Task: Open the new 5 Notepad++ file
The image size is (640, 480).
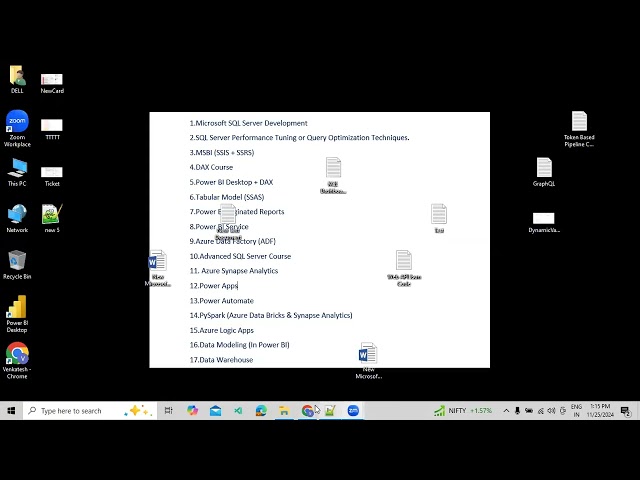Action: coord(52,219)
